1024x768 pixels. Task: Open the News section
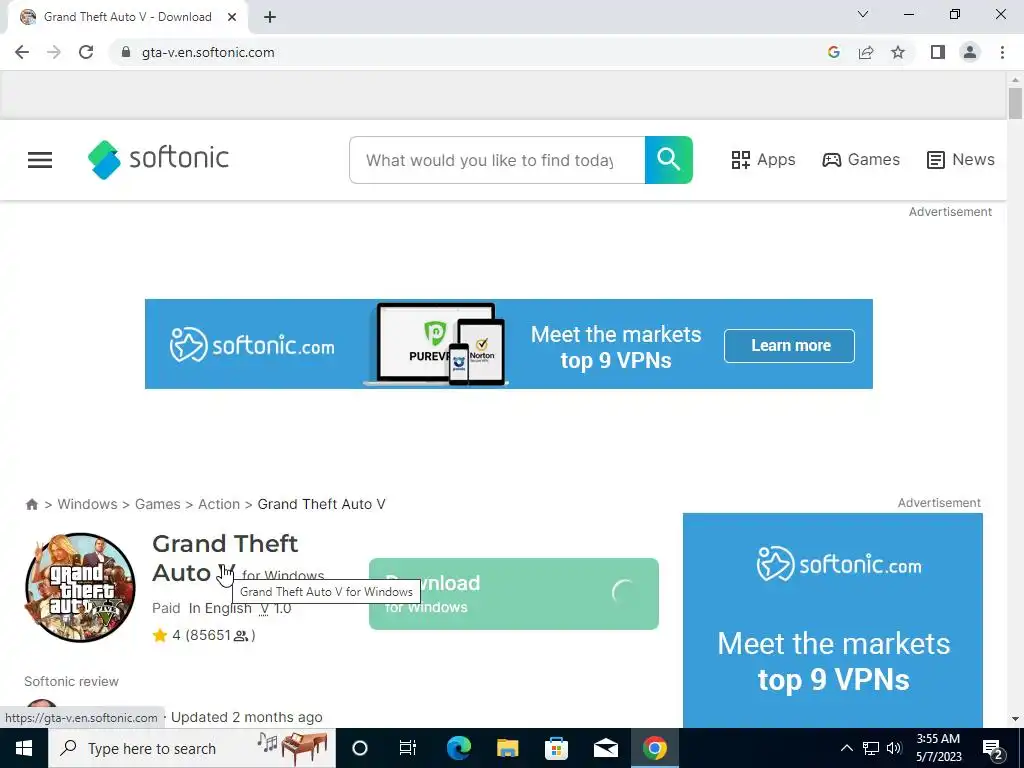[x=961, y=159]
